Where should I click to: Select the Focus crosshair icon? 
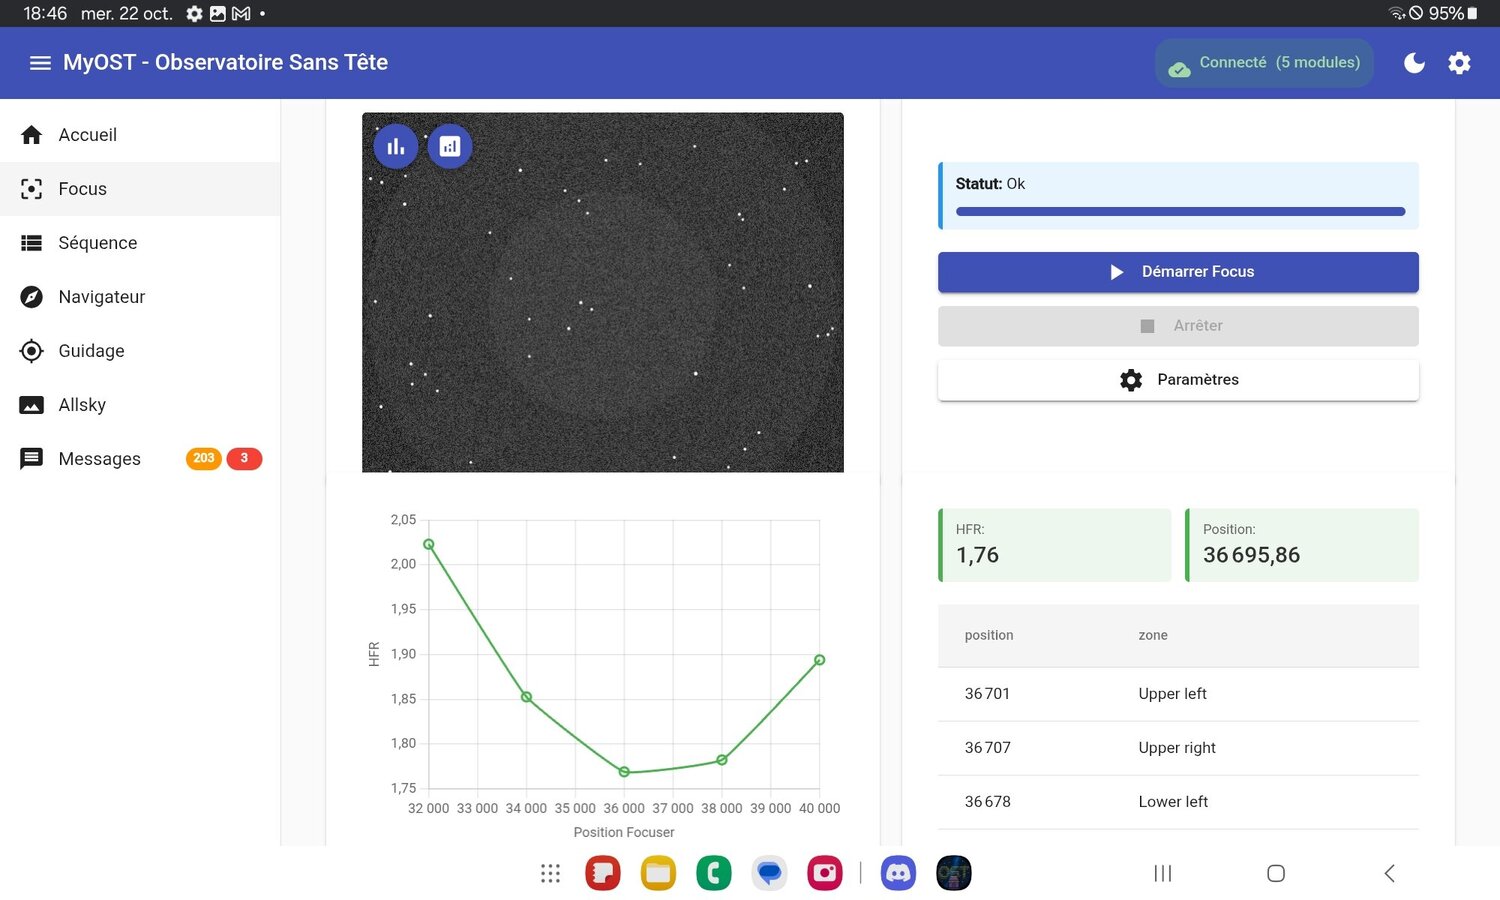pos(31,188)
